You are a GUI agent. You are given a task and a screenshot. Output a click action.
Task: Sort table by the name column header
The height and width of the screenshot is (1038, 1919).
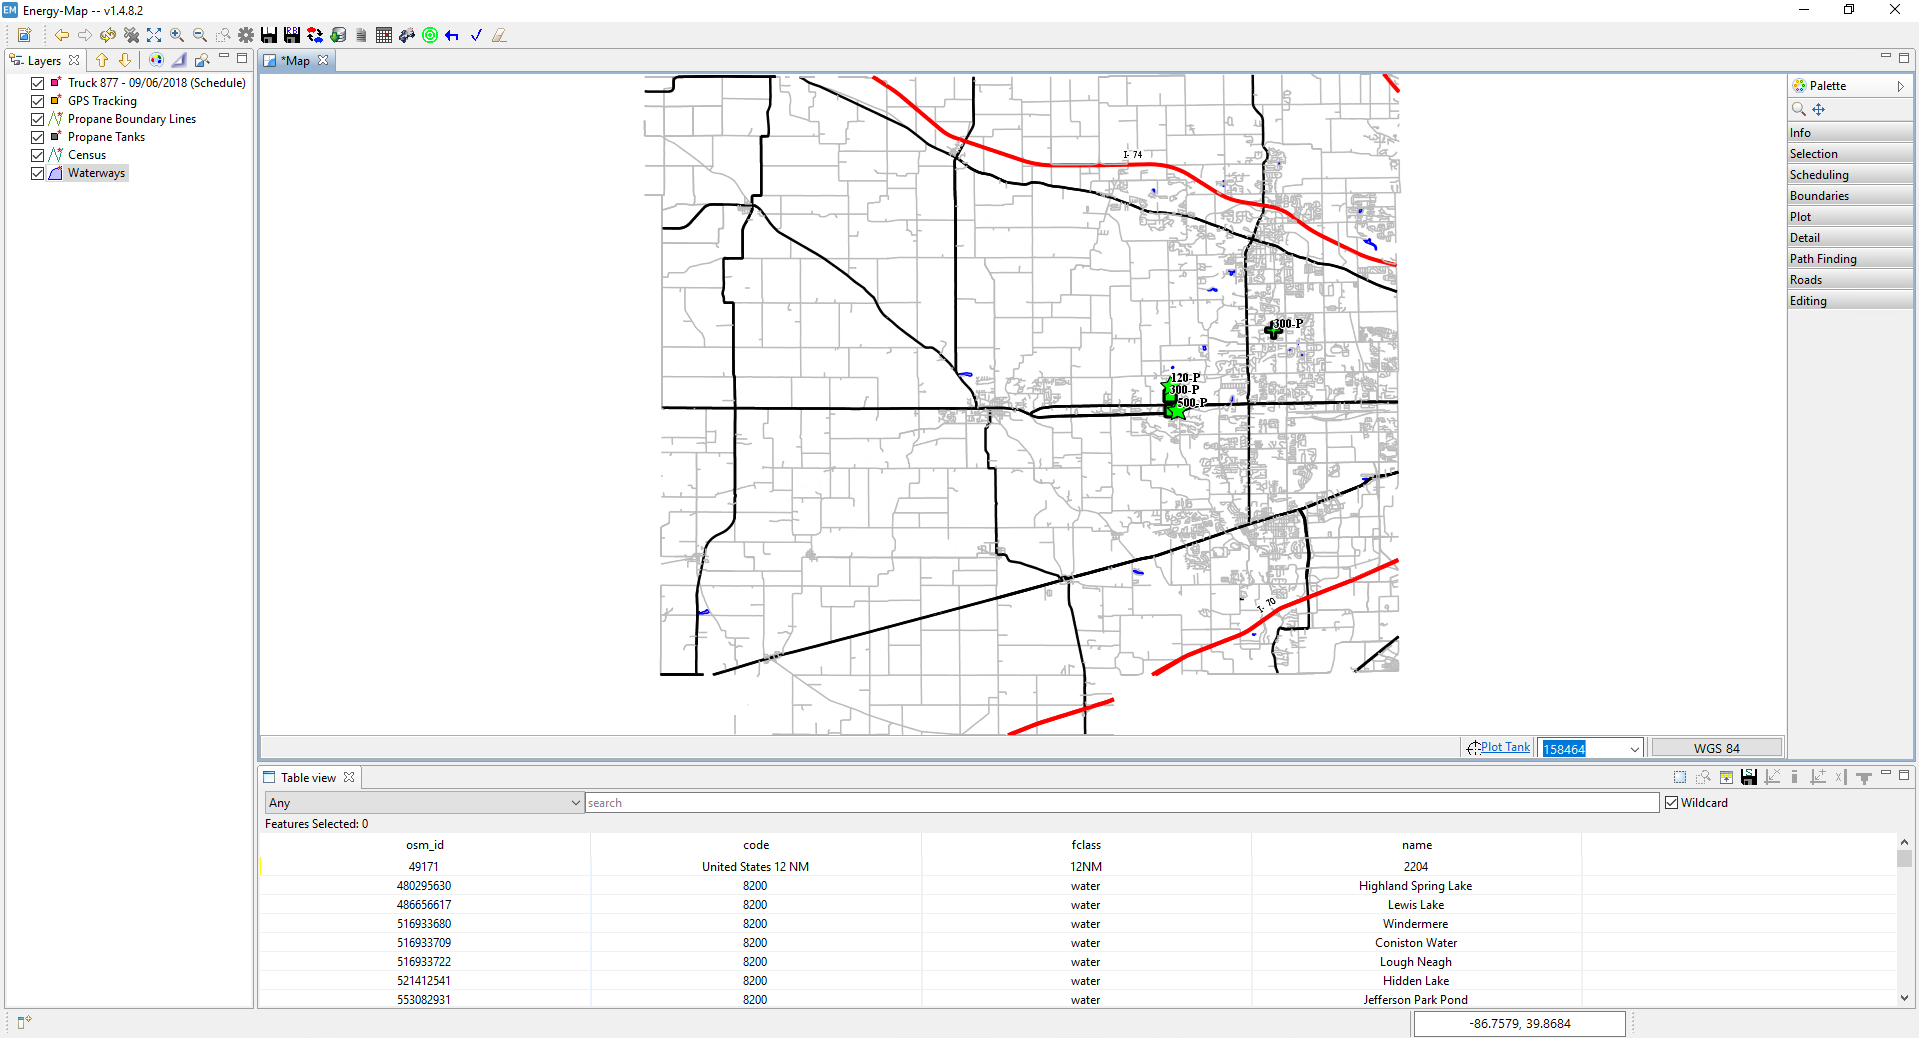click(1416, 845)
